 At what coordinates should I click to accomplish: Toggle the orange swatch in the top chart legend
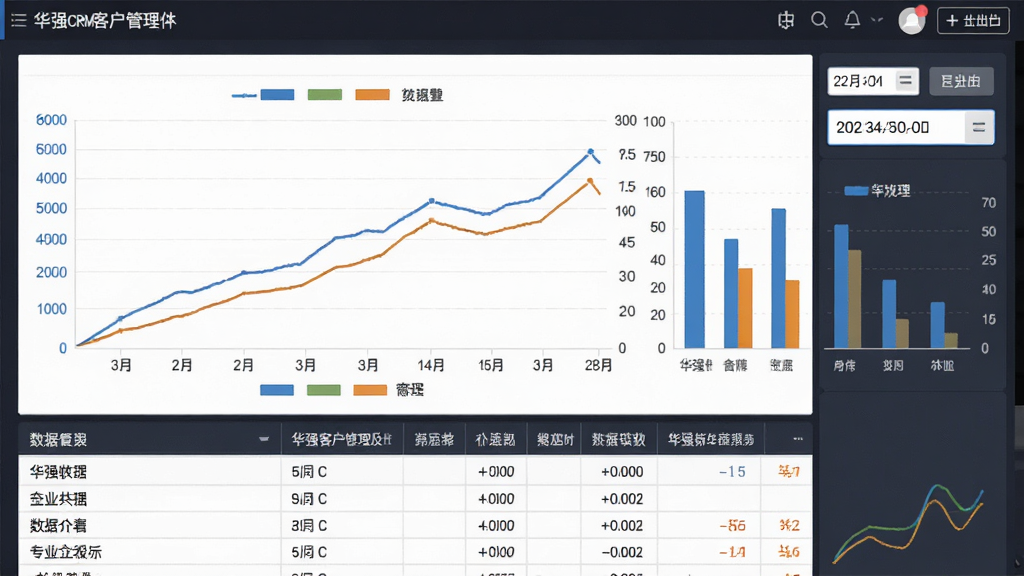[x=372, y=95]
